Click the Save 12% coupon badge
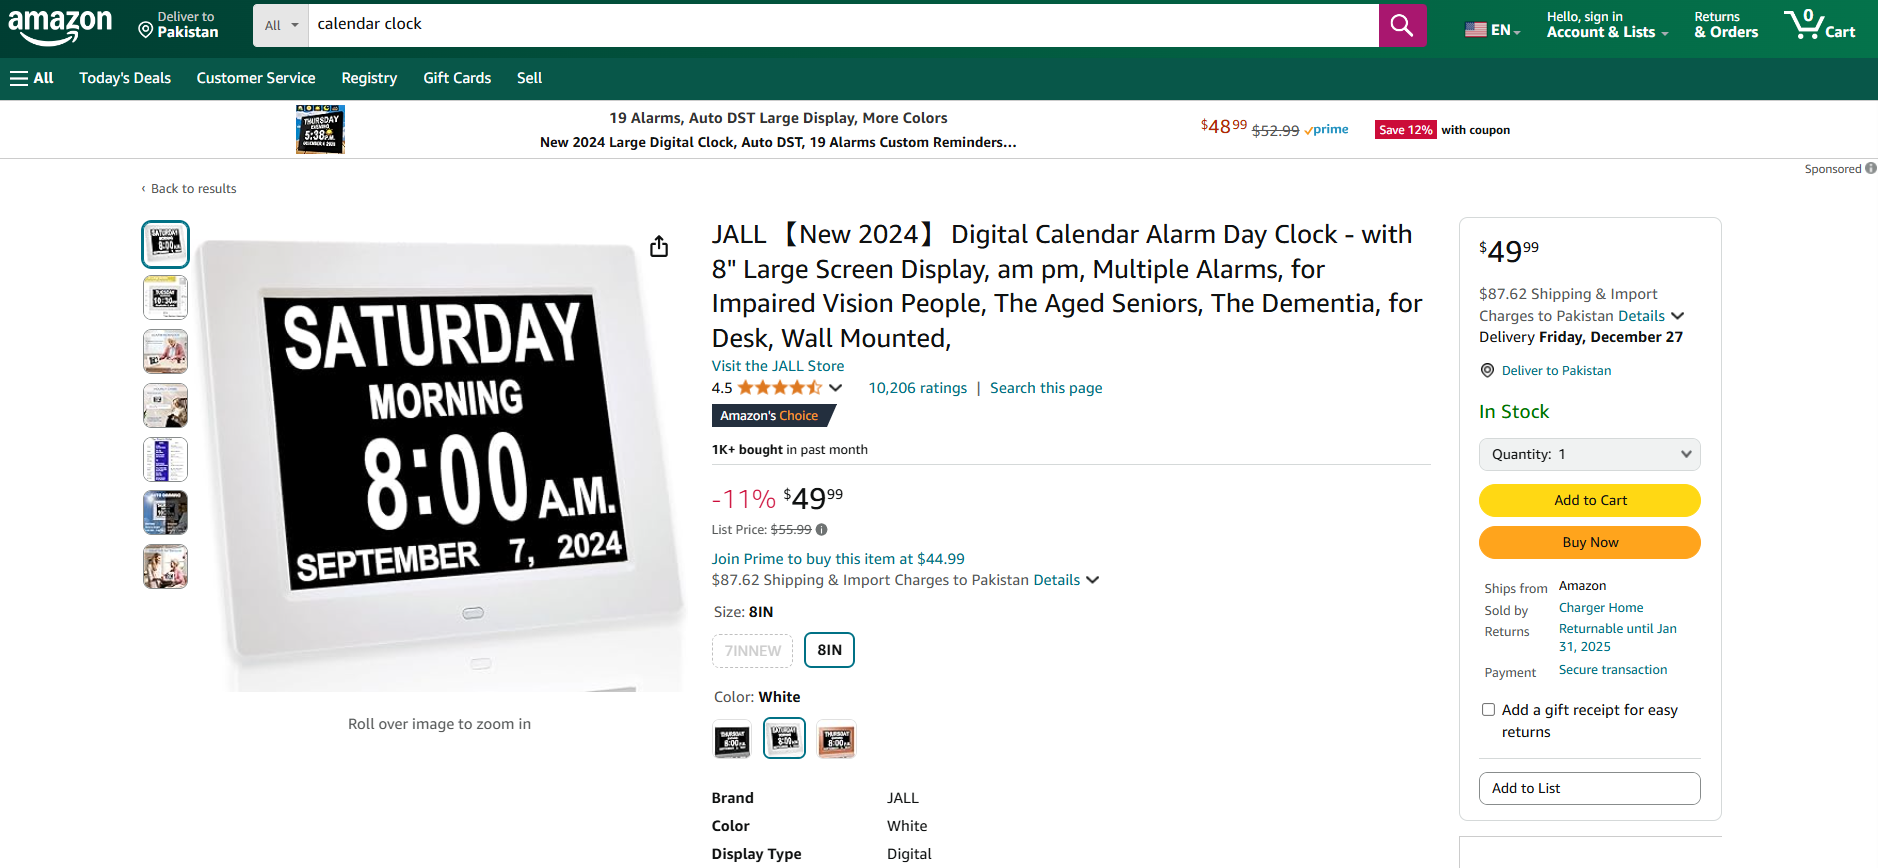1878x868 pixels. (1405, 129)
